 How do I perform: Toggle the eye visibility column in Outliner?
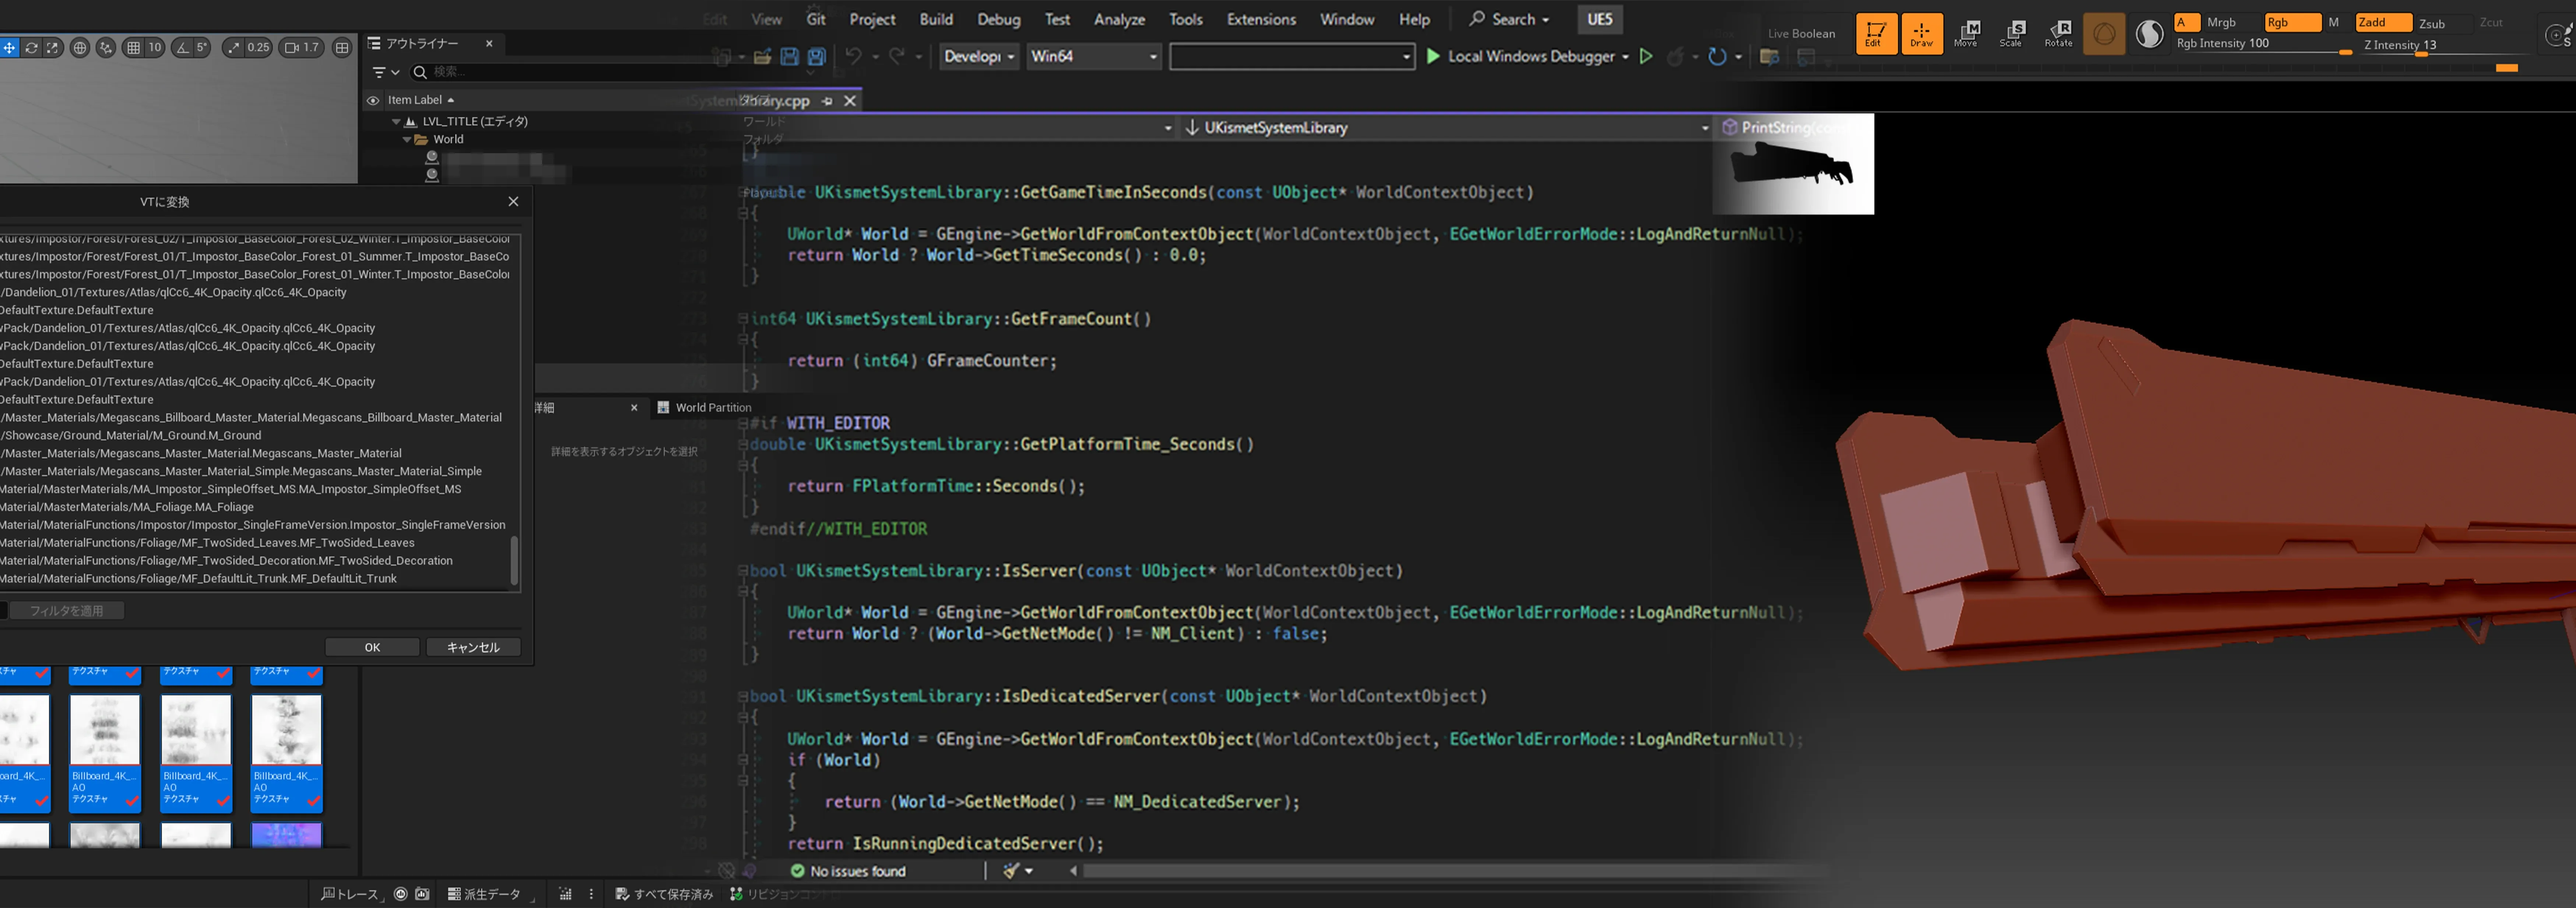(x=373, y=100)
